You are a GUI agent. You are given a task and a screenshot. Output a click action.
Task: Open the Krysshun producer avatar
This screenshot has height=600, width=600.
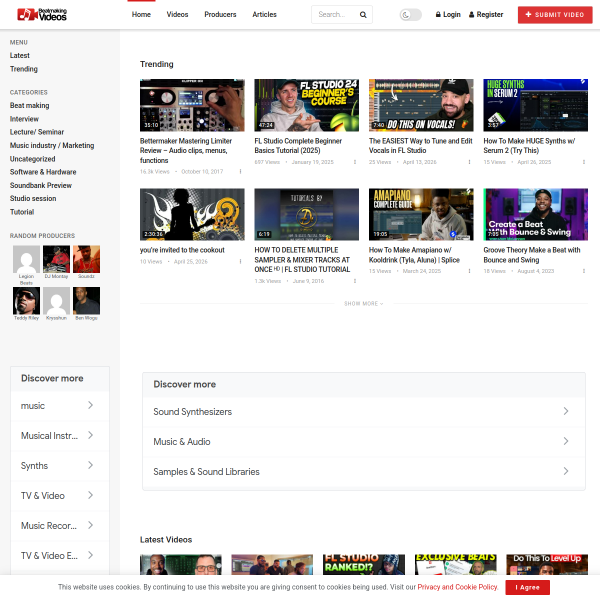coord(56,301)
